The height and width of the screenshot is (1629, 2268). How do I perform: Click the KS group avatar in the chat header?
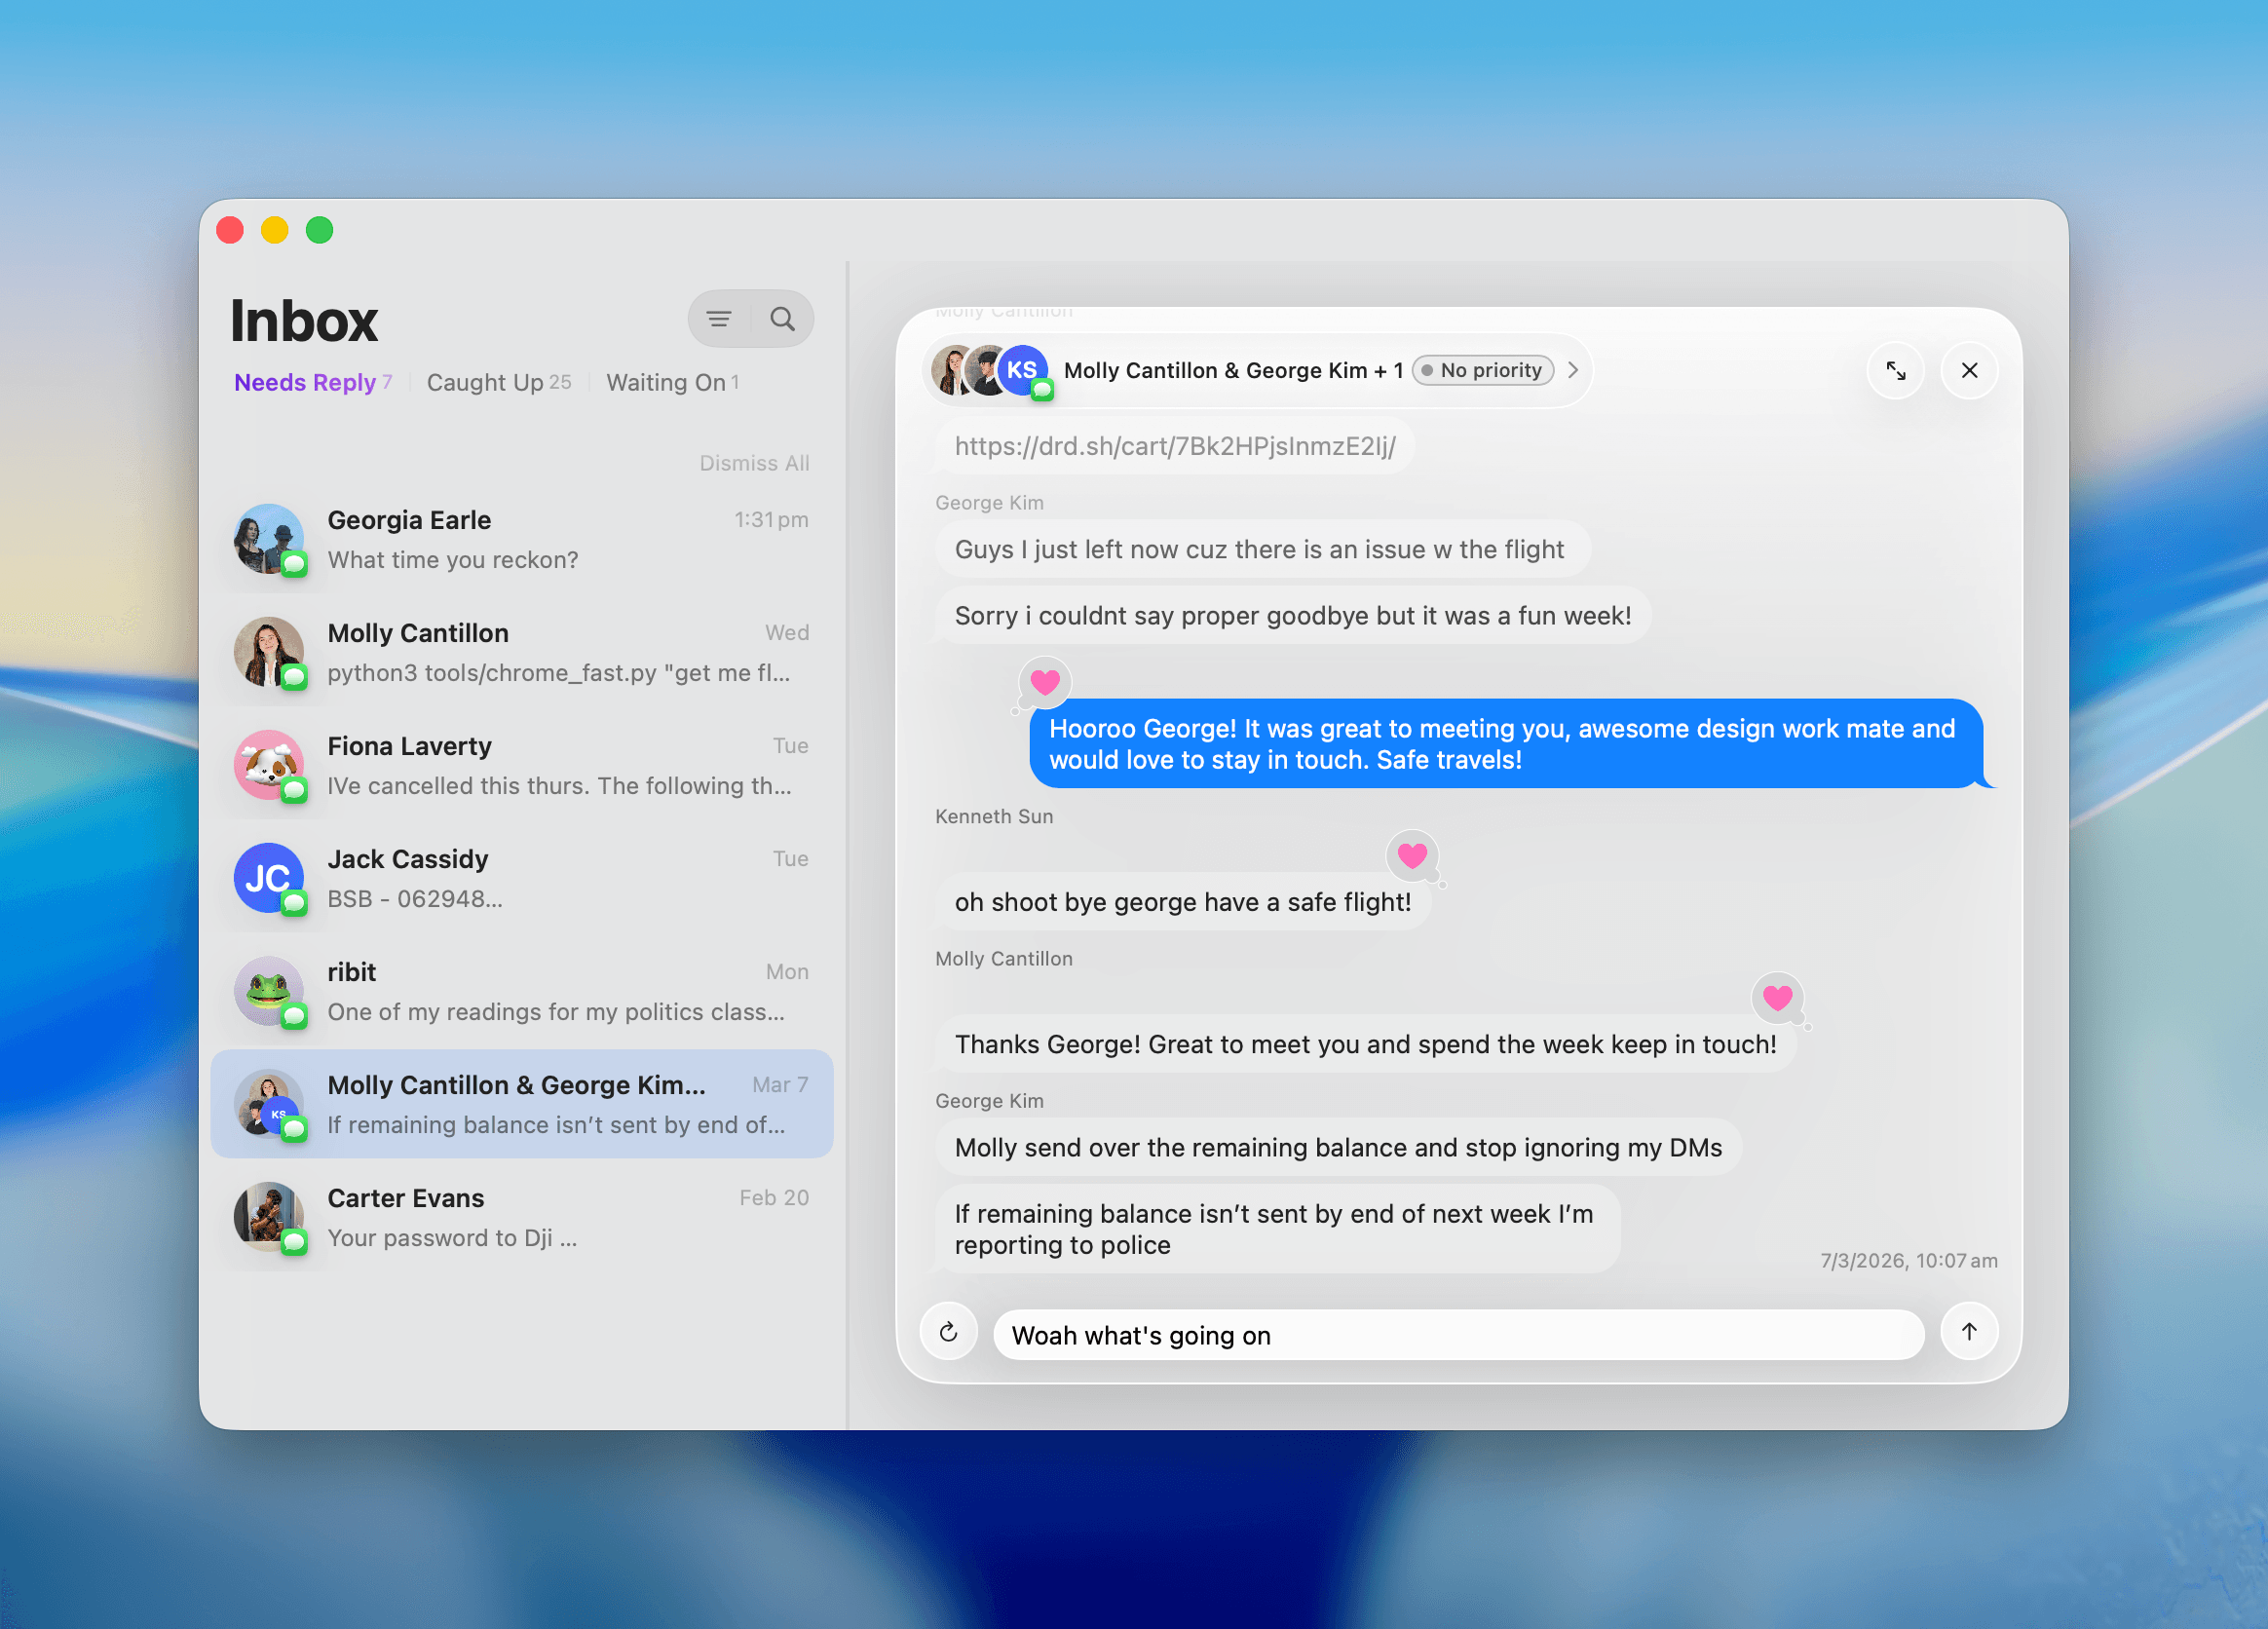tap(1023, 370)
